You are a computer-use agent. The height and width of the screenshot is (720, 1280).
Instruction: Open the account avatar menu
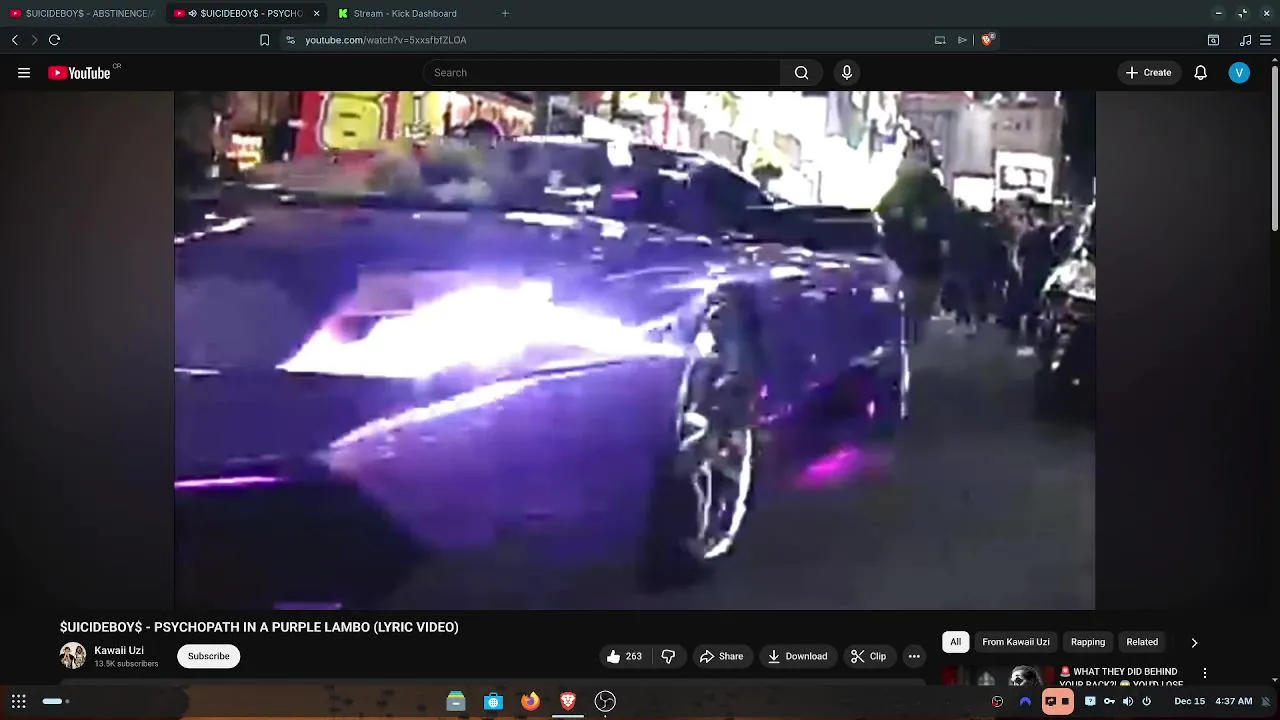(1239, 73)
